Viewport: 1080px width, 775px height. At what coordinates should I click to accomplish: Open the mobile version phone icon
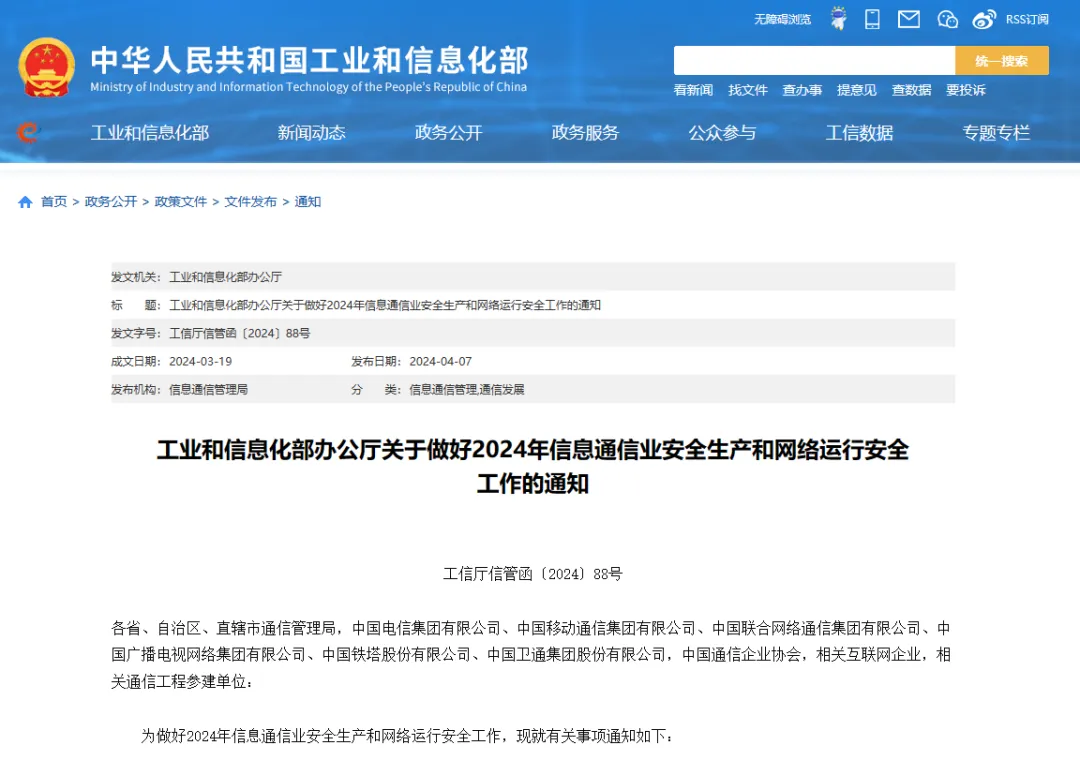pyautogui.click(x=872, y=19)
